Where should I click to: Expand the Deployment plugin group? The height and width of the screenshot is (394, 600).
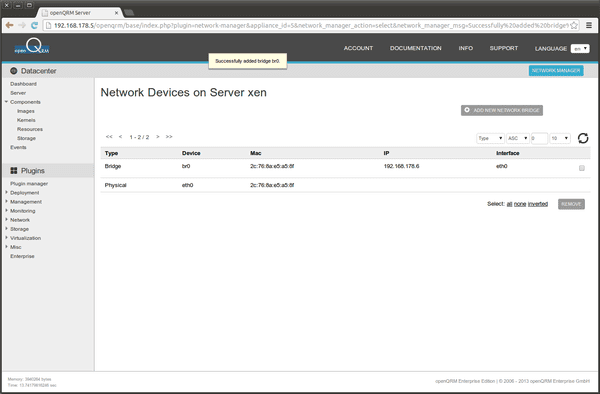6,192
